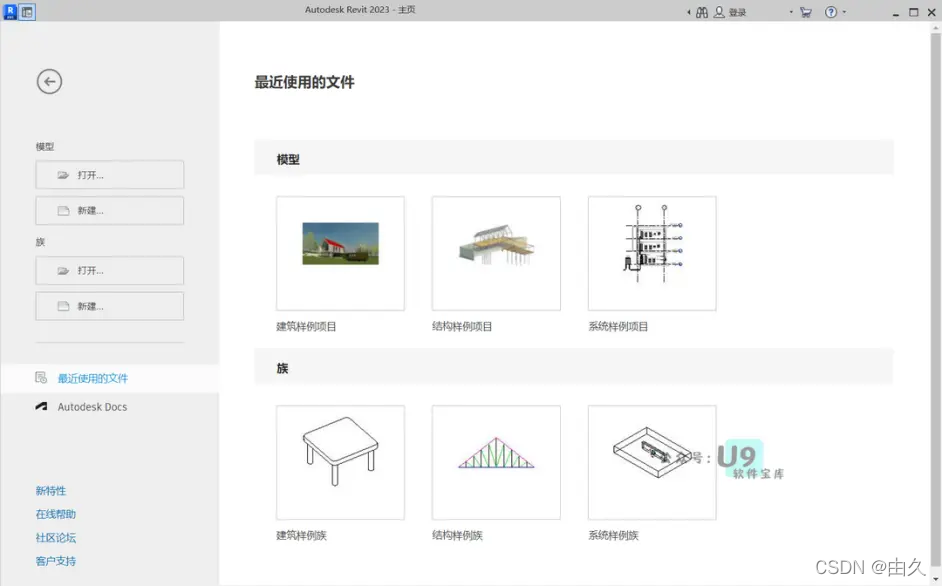Click the Revit application icon in the title bar
The image size is (942, 586).
click(8, 12)
